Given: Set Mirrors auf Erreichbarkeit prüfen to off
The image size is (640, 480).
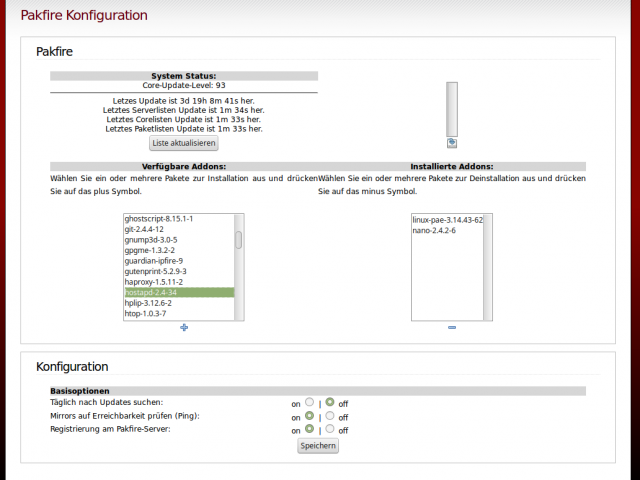Looking at the screenshot, I should pyautogui.click(x=330, y=416).
